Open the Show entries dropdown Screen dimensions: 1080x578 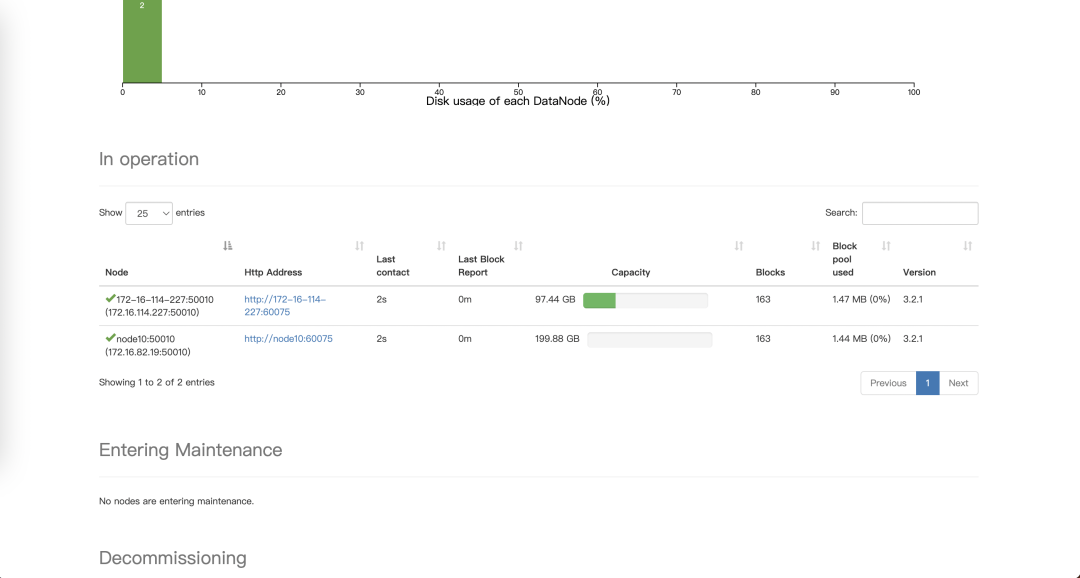pos(148,213)
